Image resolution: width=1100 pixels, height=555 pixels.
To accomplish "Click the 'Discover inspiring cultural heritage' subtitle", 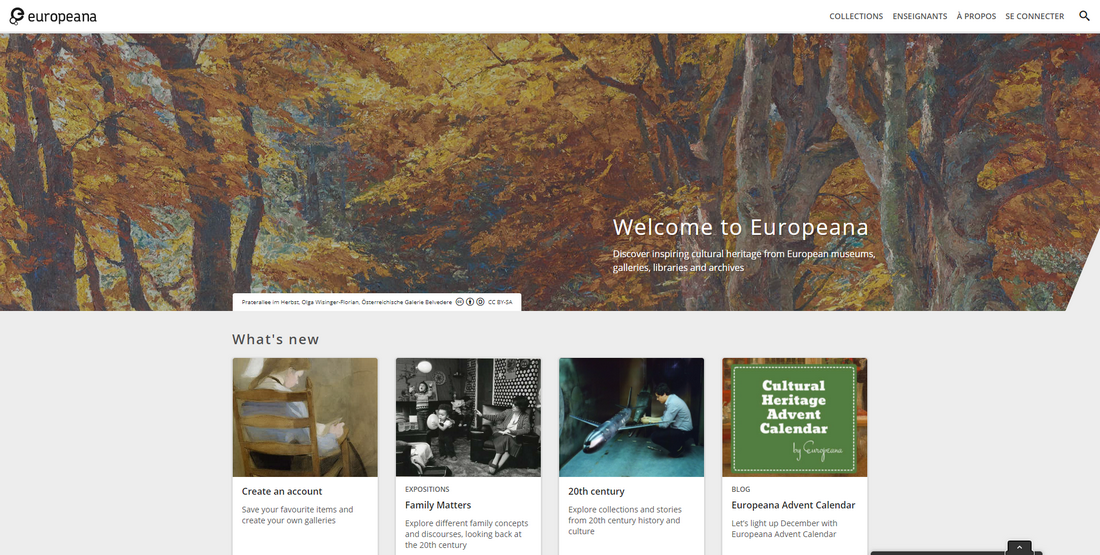I will tap(744, 260).
